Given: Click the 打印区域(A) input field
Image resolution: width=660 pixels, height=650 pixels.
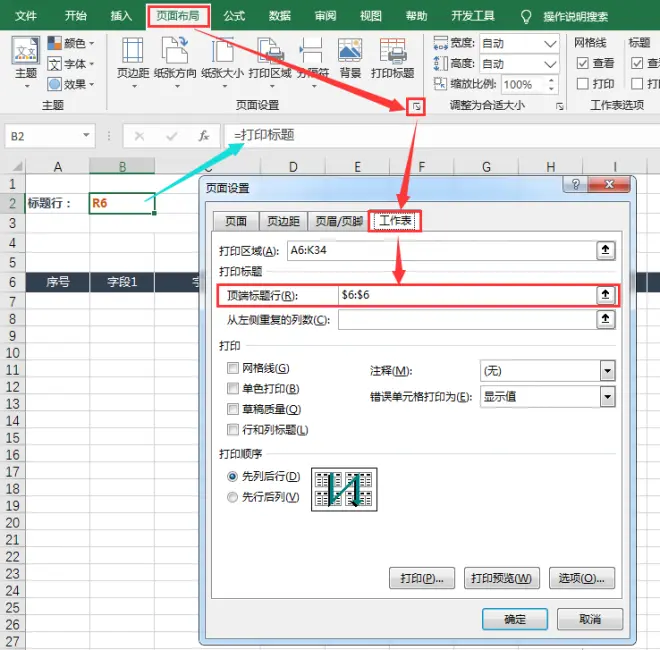Looking at the screenshot, I should pos(442,250).
